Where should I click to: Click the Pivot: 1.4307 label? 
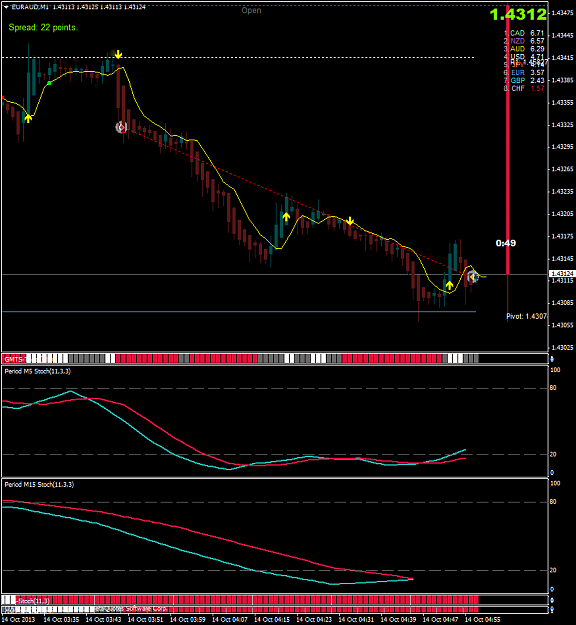point(526,316)
